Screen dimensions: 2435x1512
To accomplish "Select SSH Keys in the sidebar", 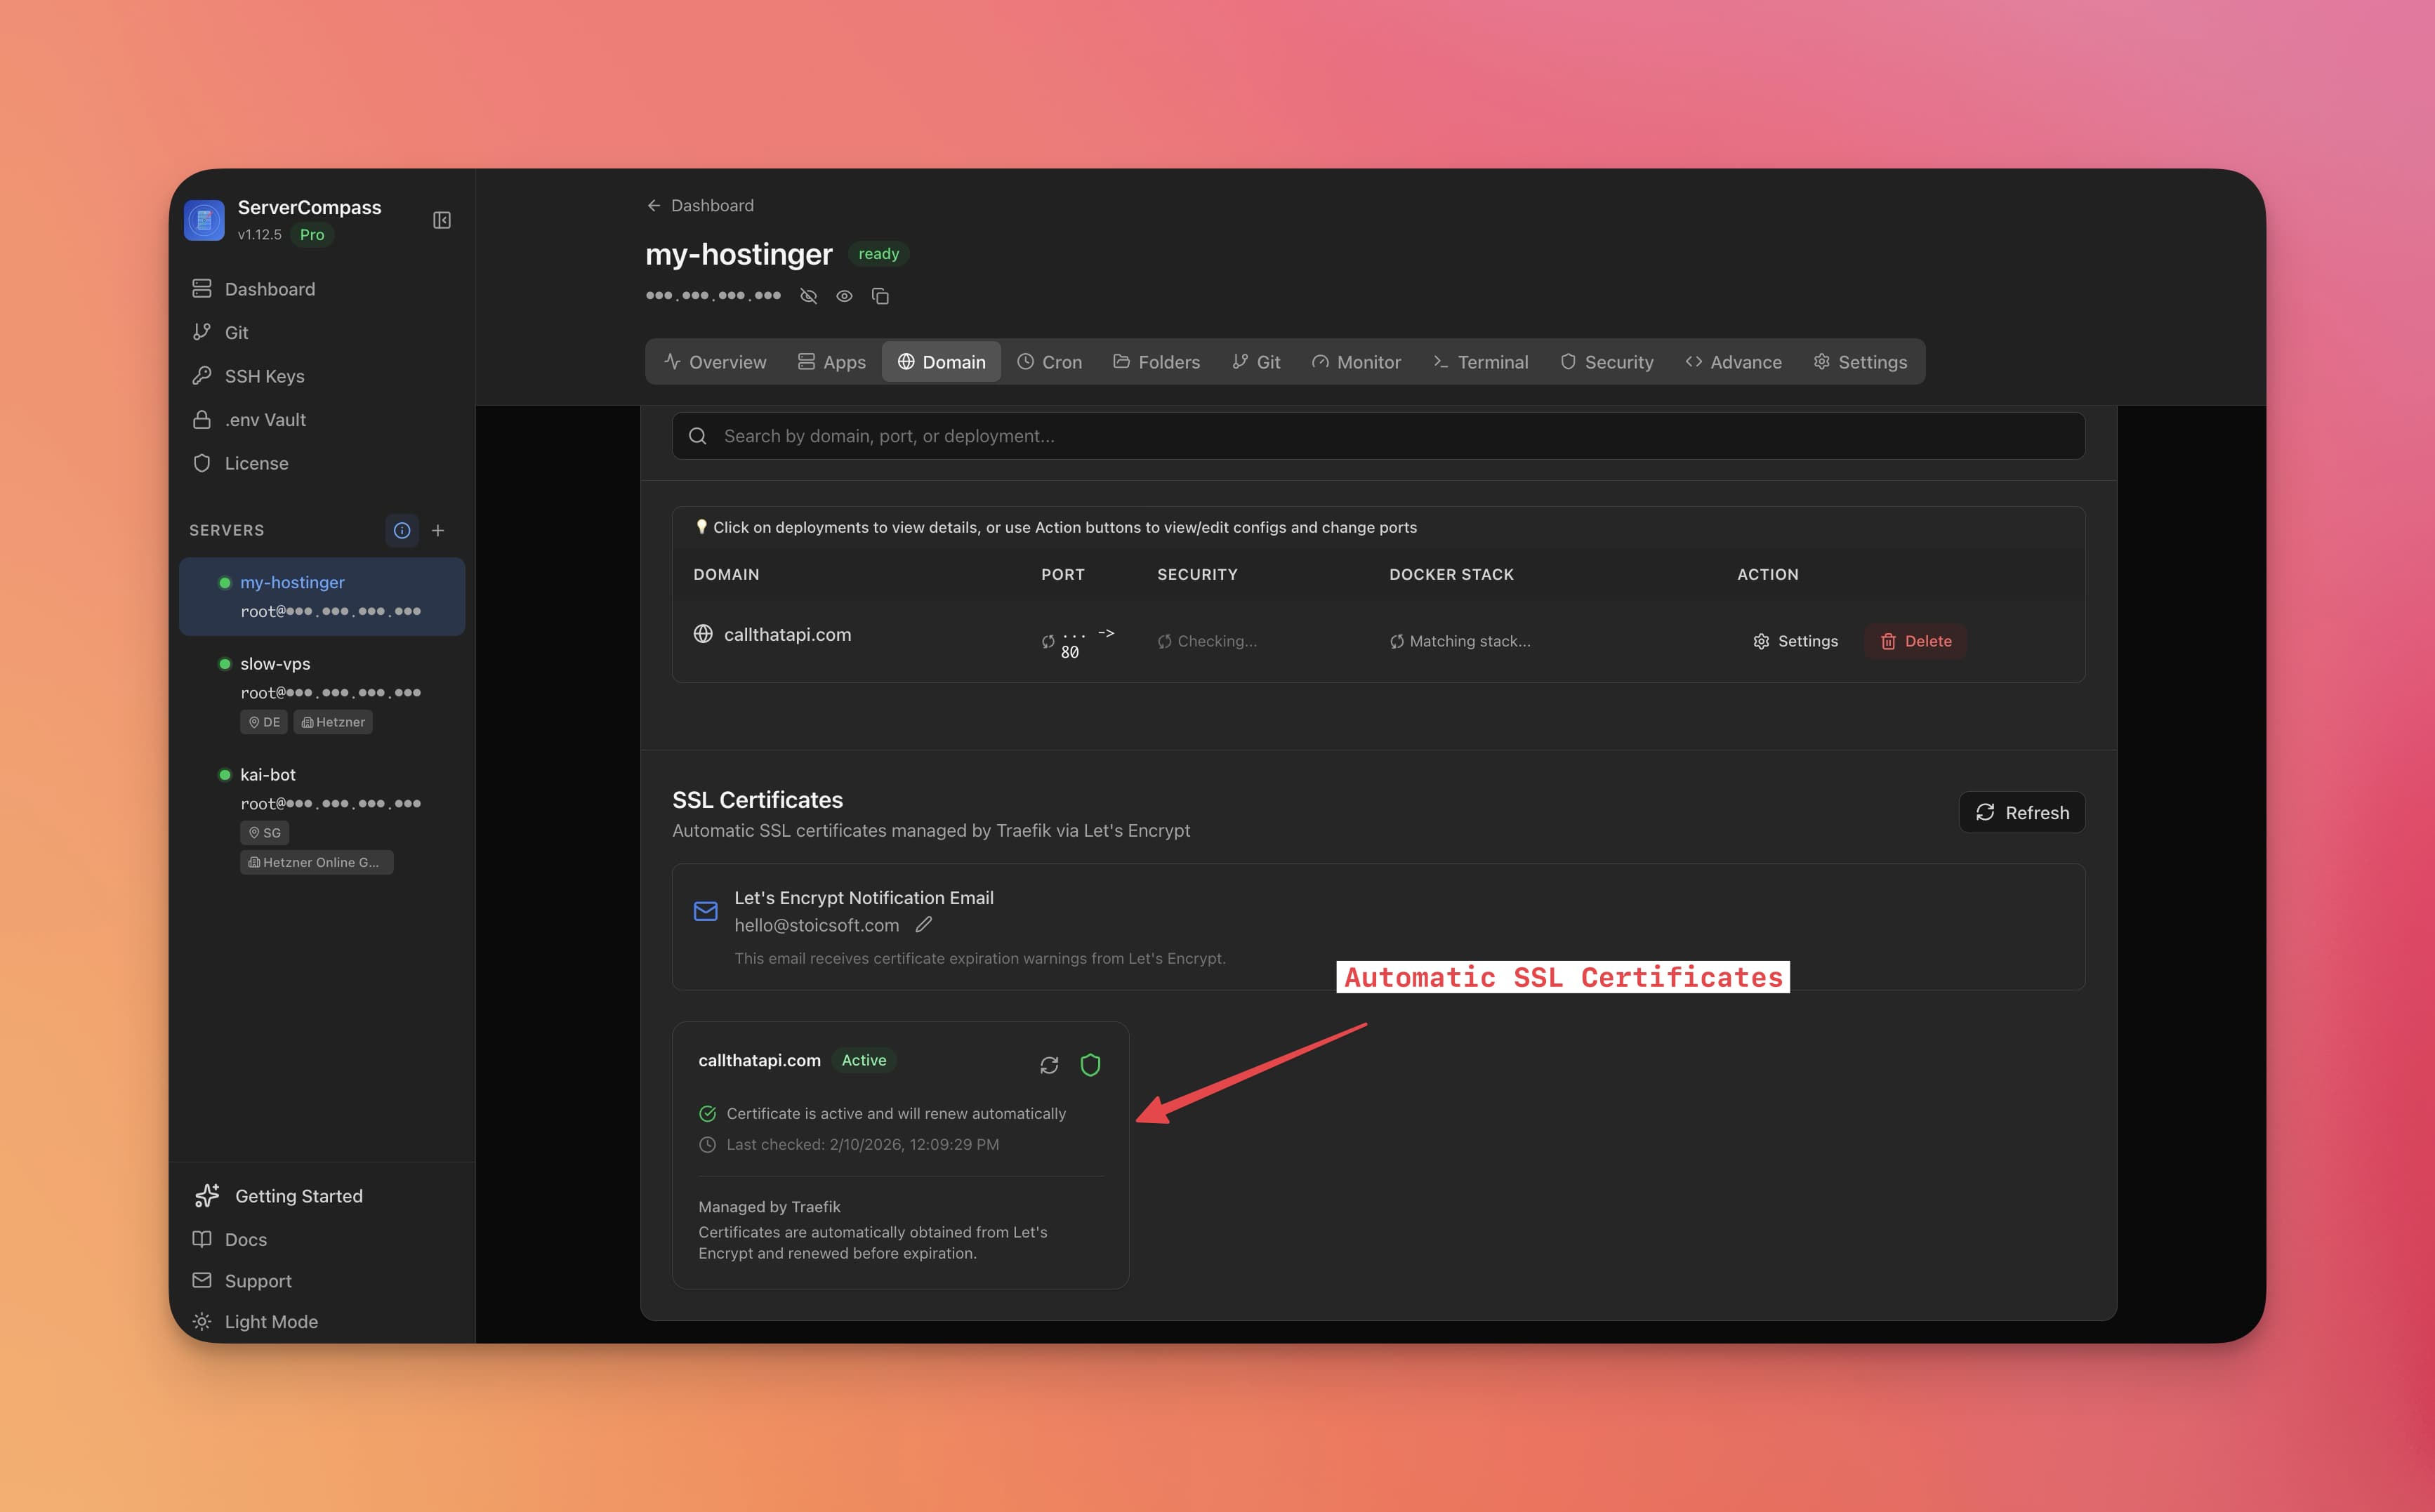I will pyautogui.click(x=263, y=376).
